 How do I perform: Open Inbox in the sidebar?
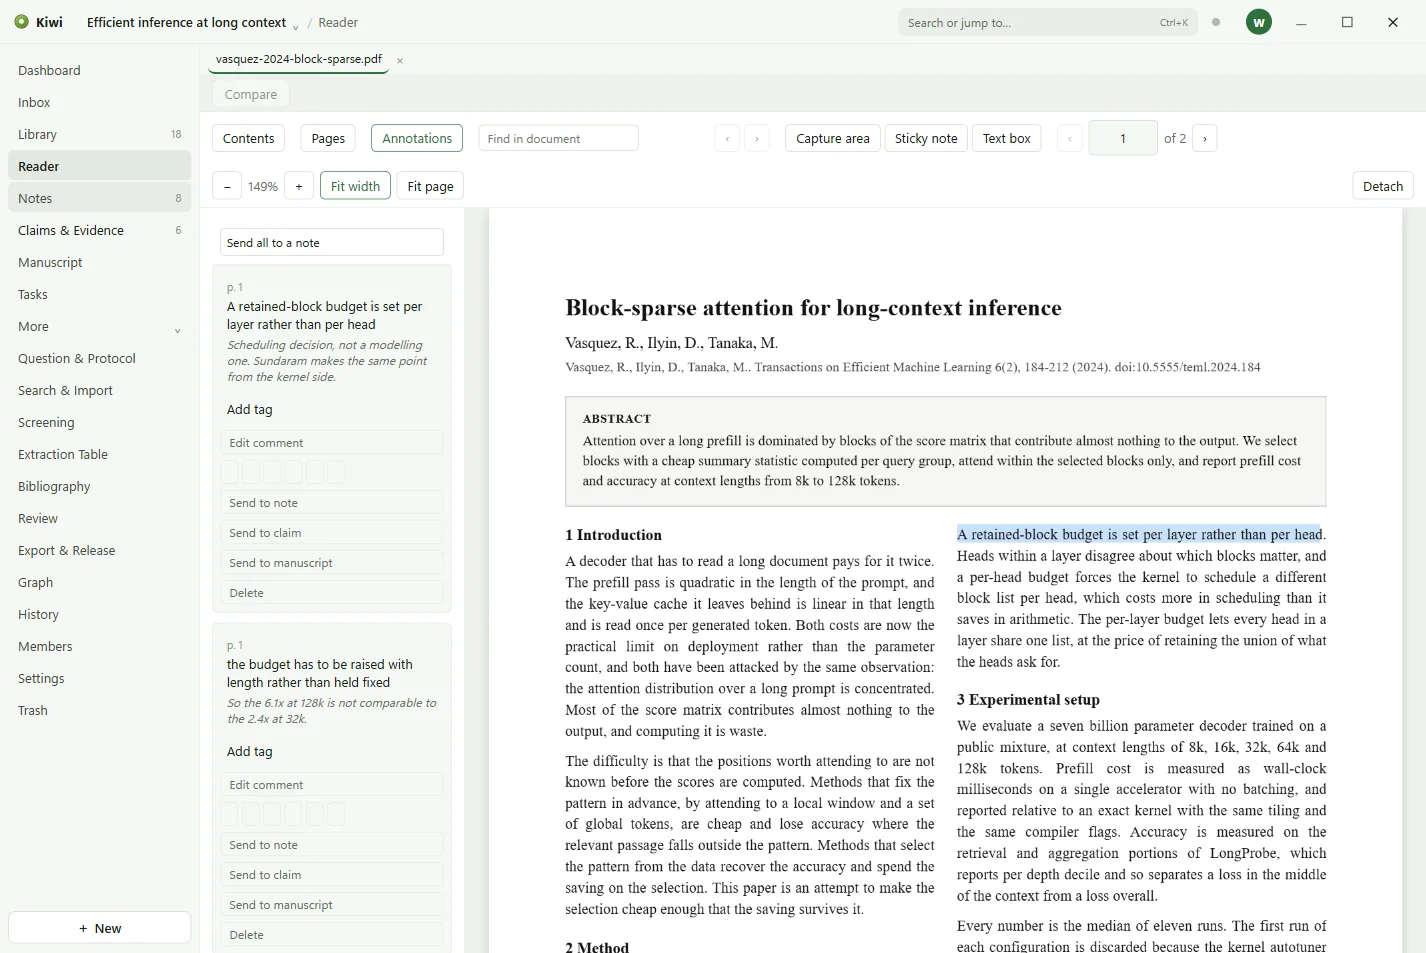(99, 102)
